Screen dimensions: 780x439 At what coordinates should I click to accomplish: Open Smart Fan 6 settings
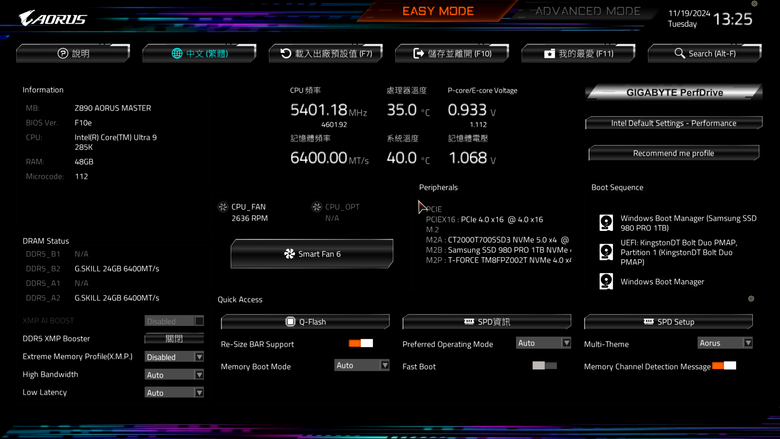click(x=312, y=254)
